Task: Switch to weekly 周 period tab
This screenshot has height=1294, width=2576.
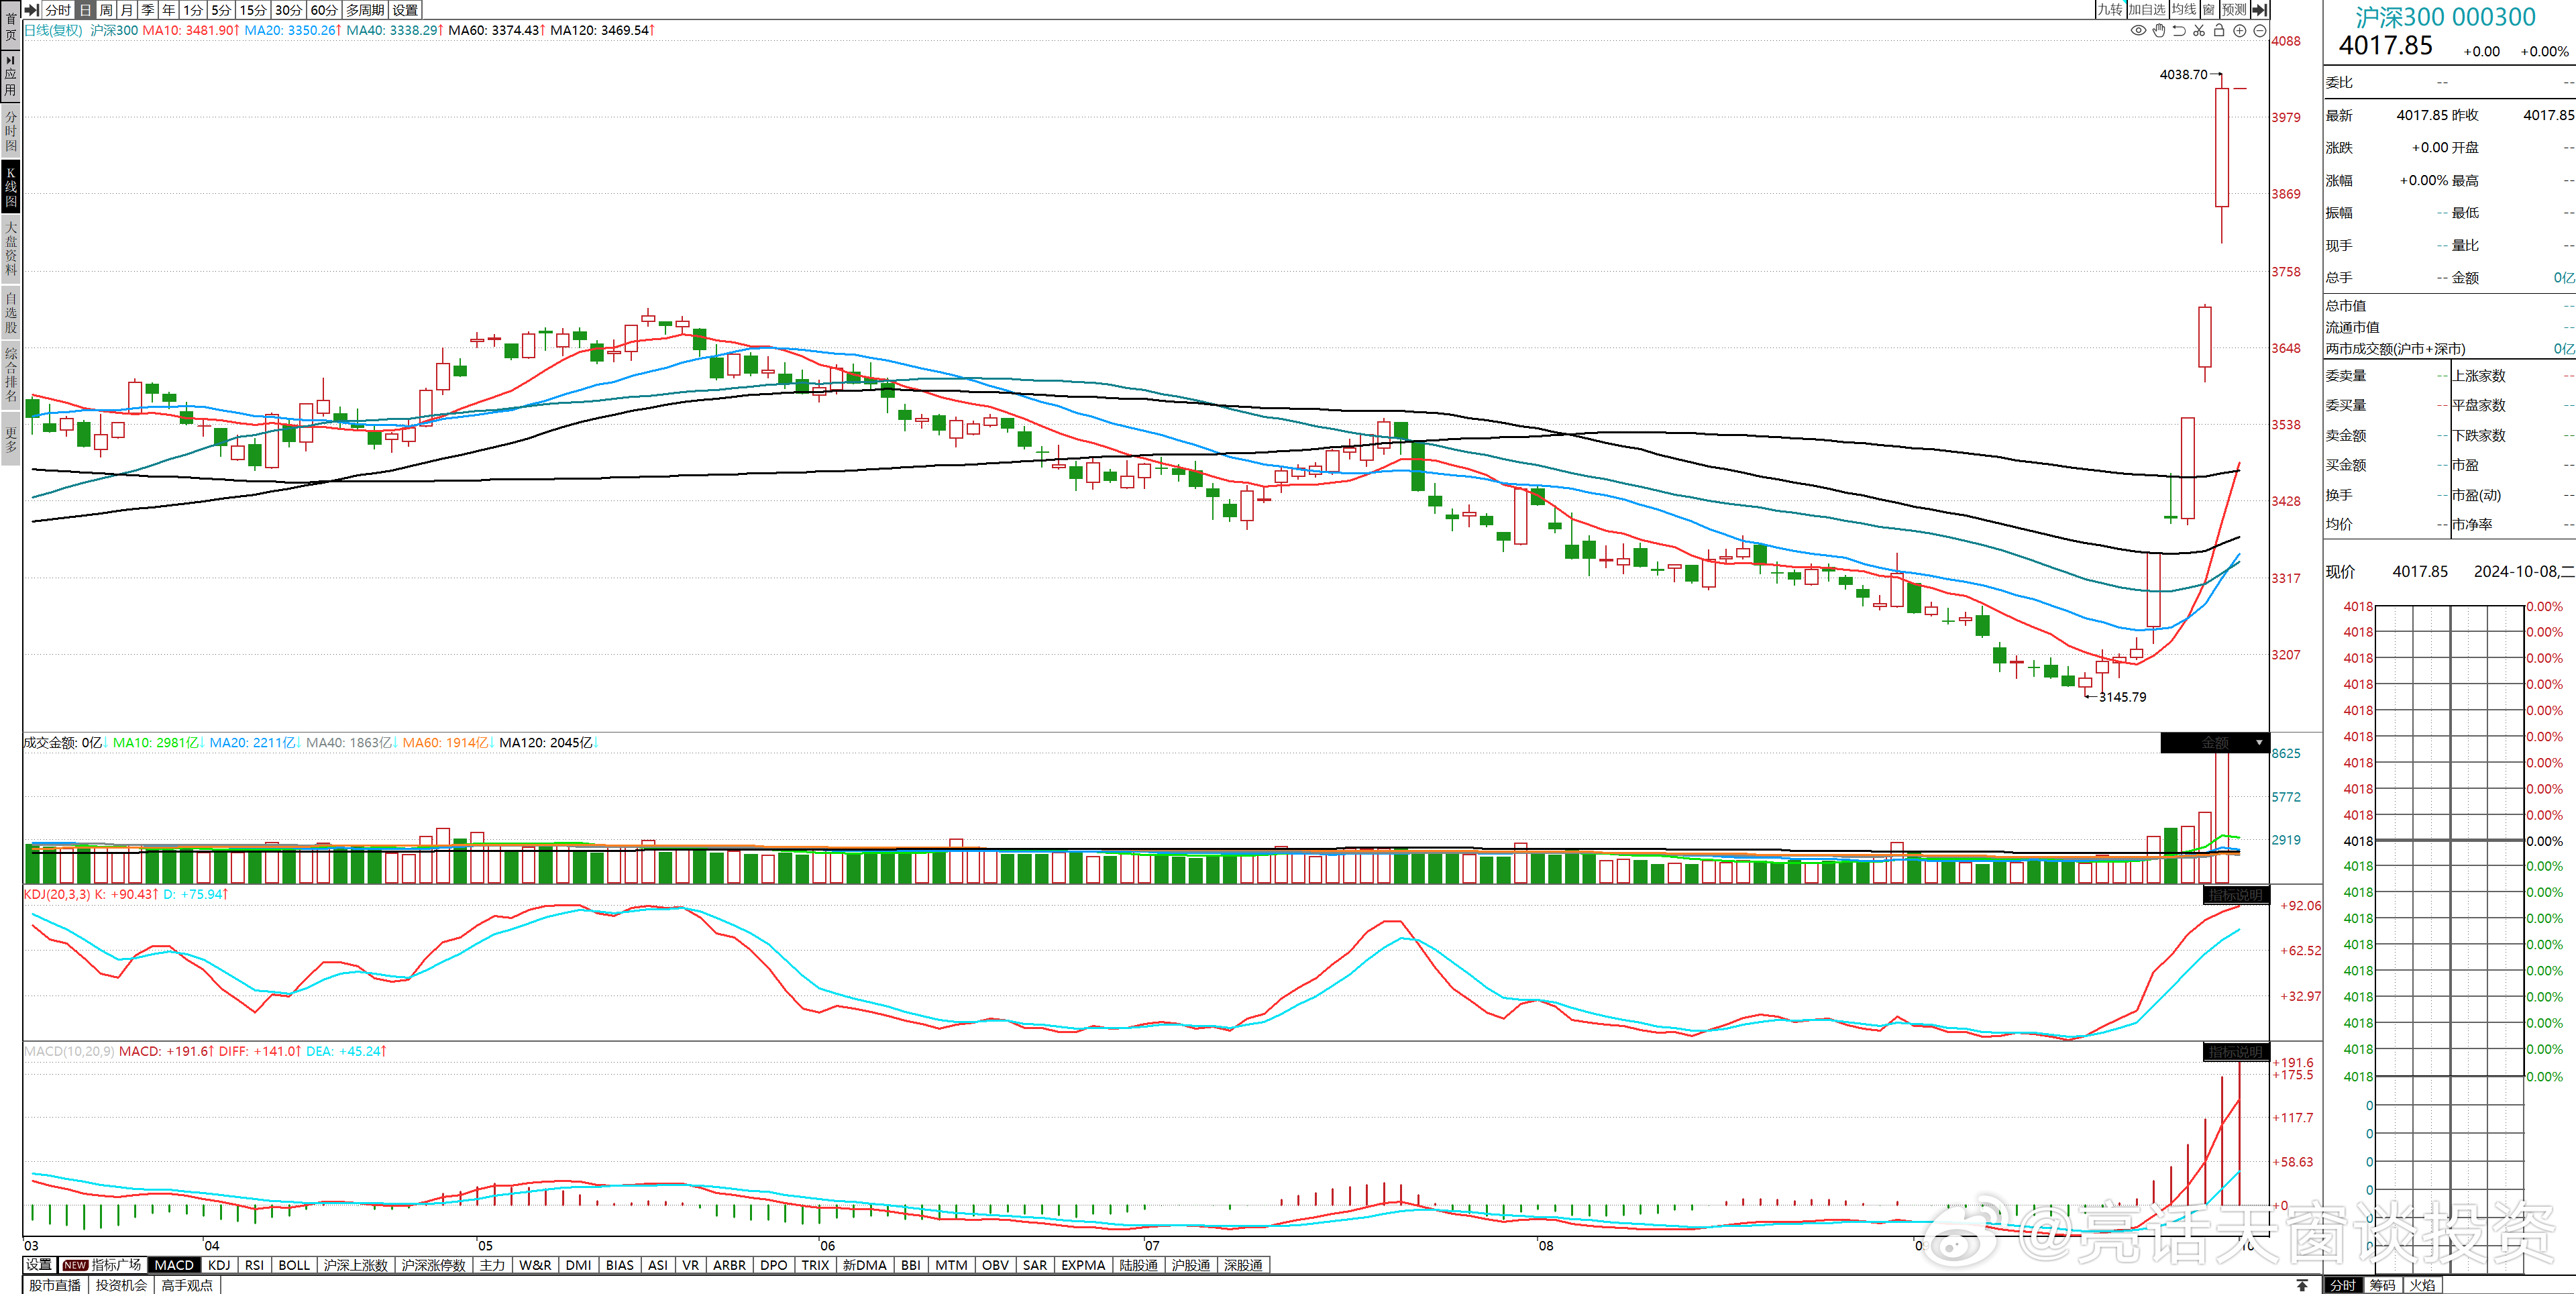Action: coord(106,9)
